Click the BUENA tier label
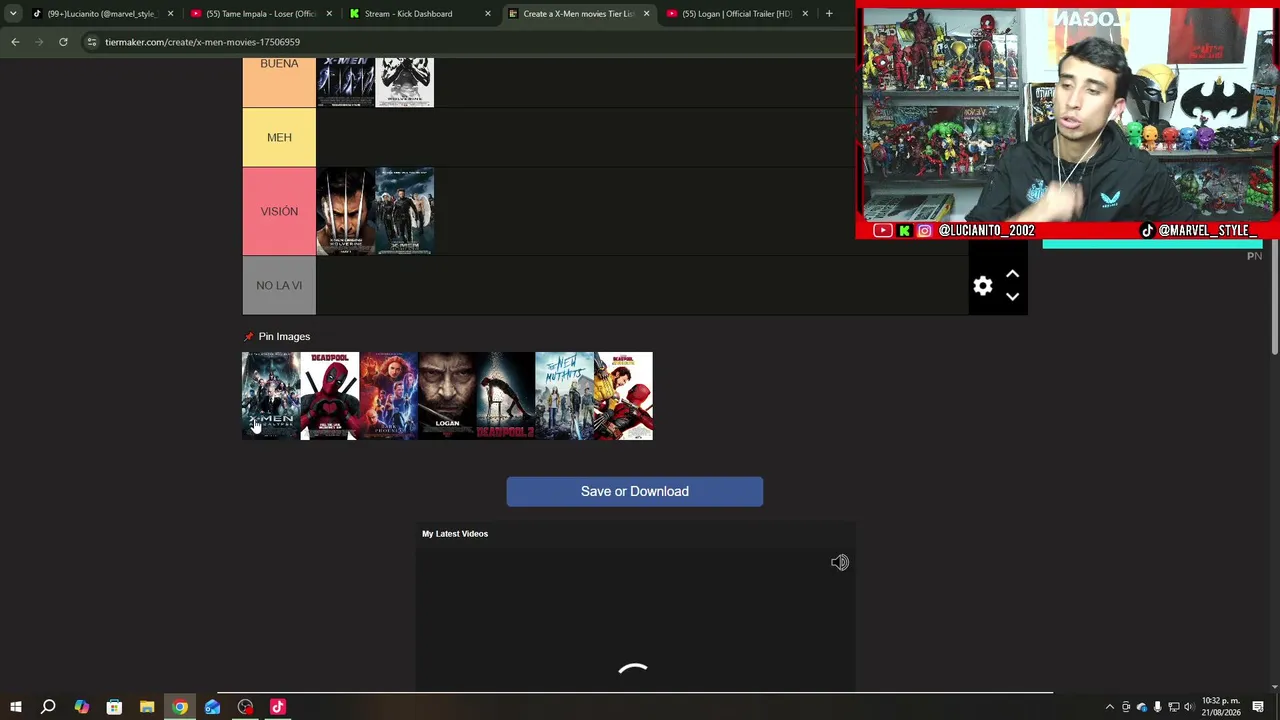1280x720 pixels. [279, 82]
